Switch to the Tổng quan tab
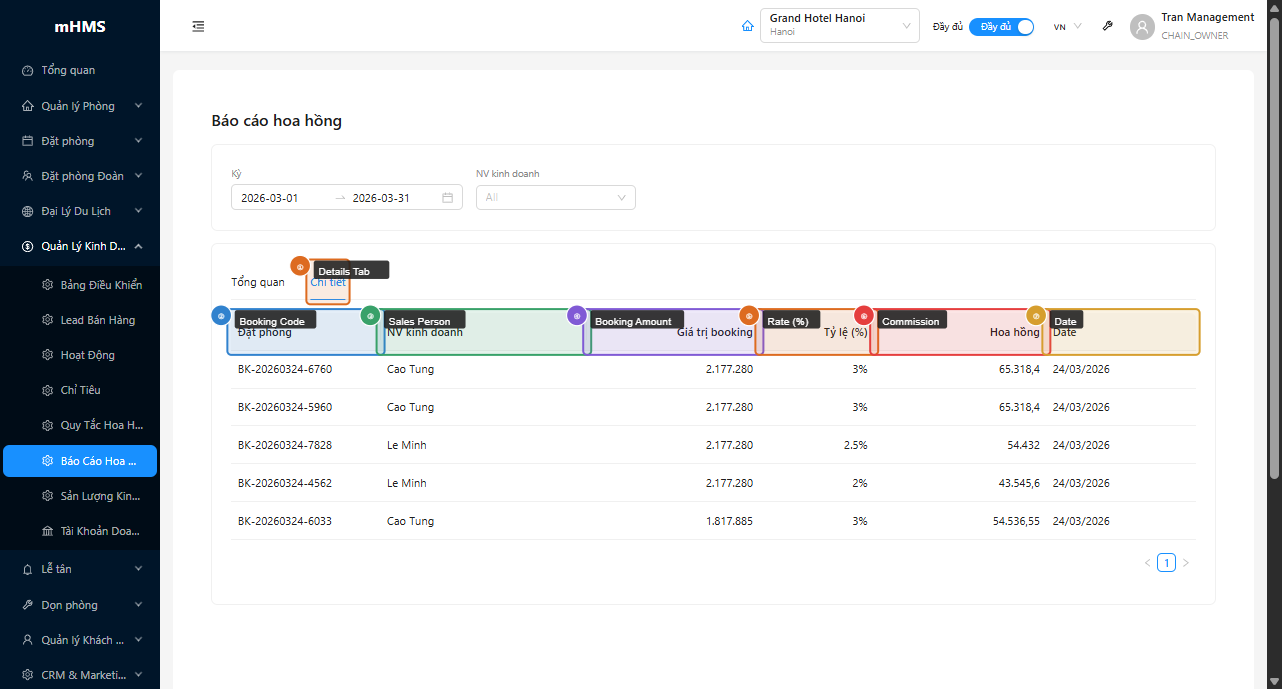 [x=258, y=282]
